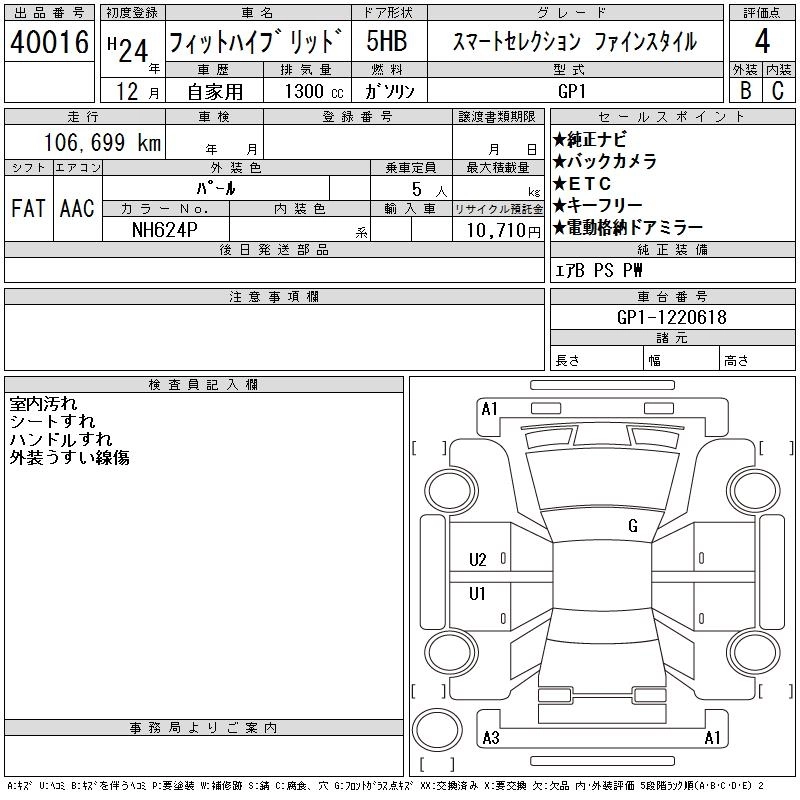Click the exterior grade B cell

[745, 90]
